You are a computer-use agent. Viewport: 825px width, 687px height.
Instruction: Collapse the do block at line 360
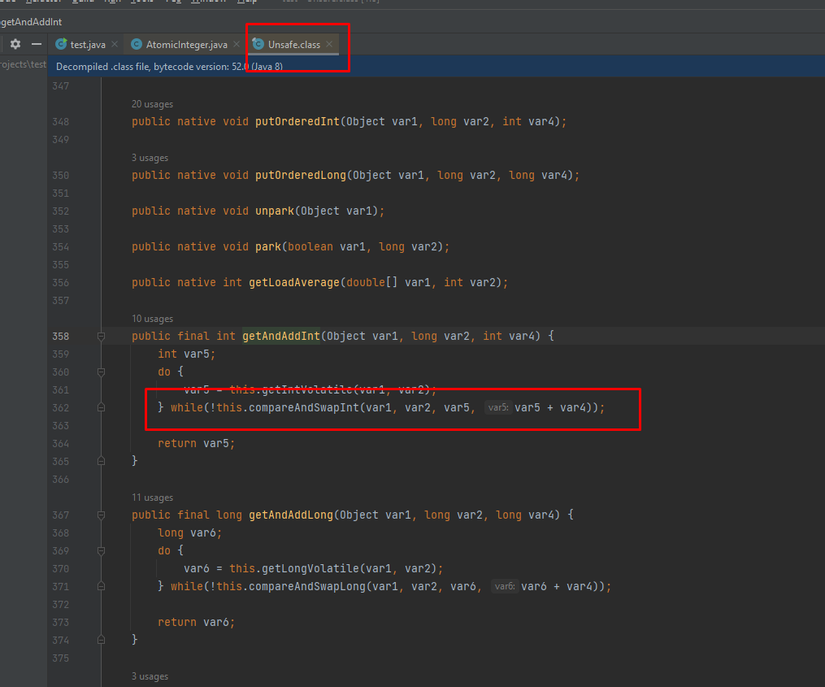[x=101, y=372]
